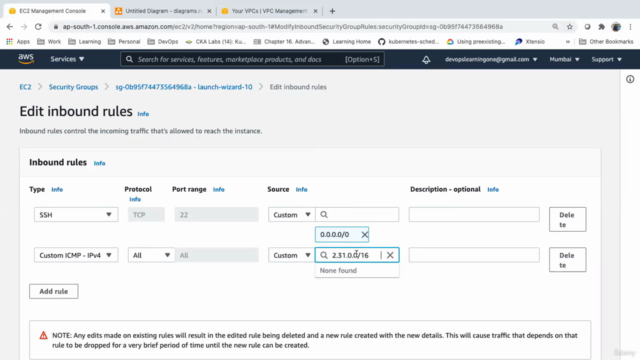Open the kubernetes-sched GitHub bookmark
Image resolution: width=640 pixels, height=360 pixels.
tap(409, 42)
